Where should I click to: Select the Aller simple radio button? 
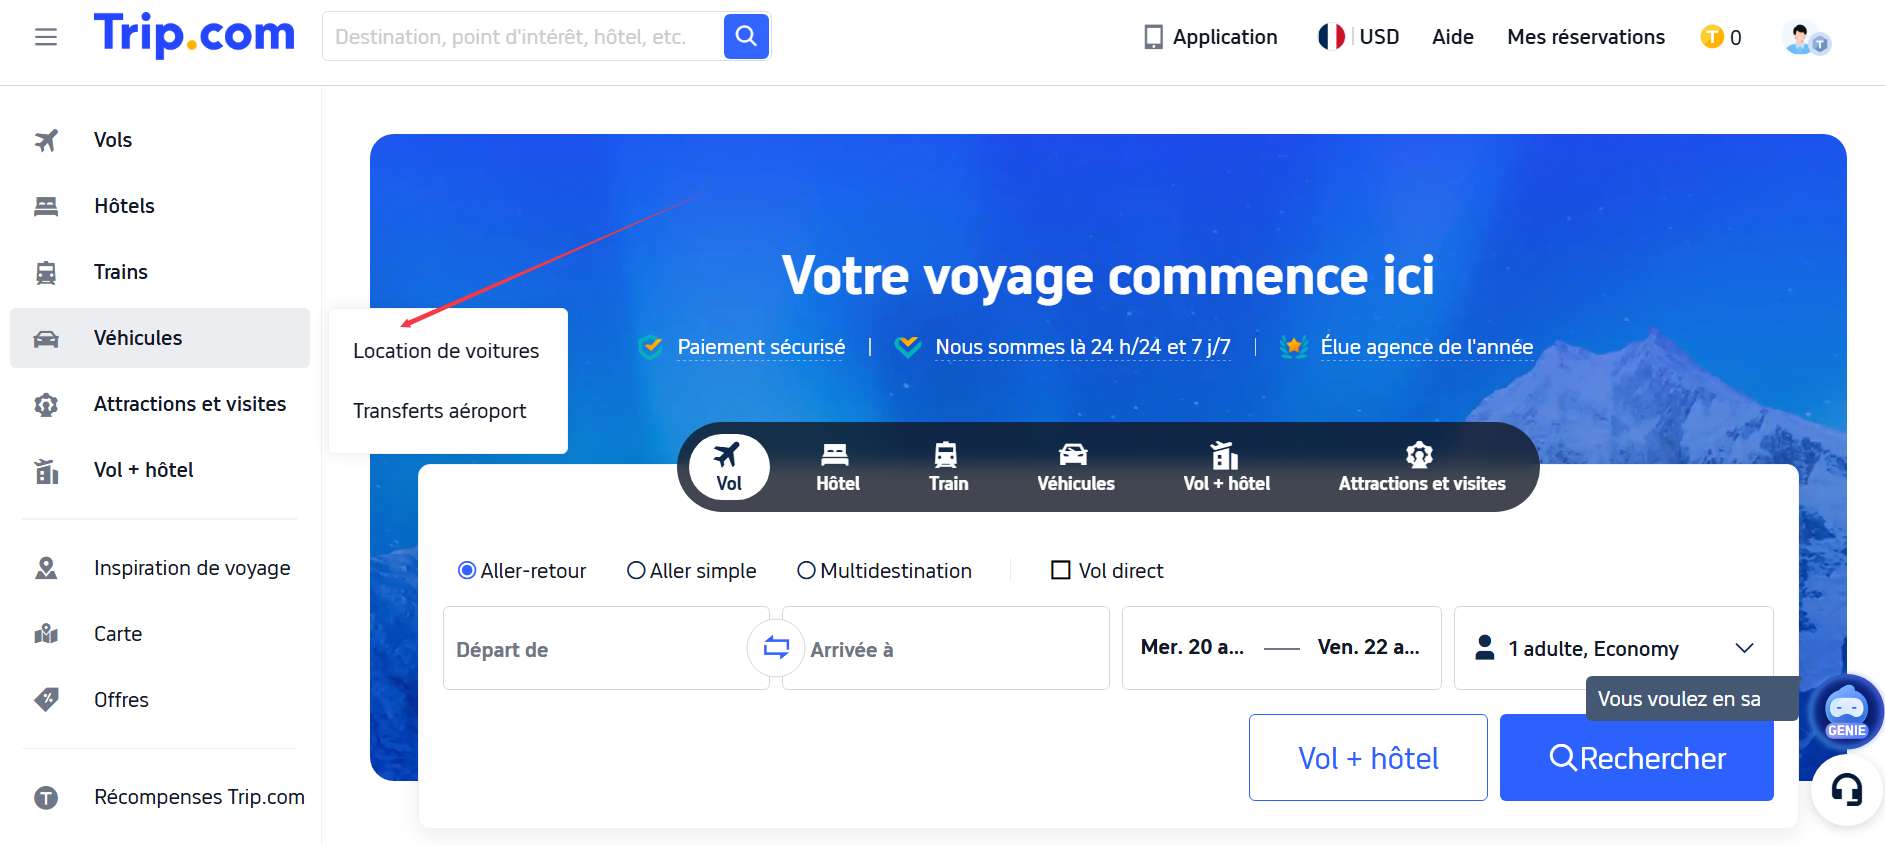click(636, 571)
